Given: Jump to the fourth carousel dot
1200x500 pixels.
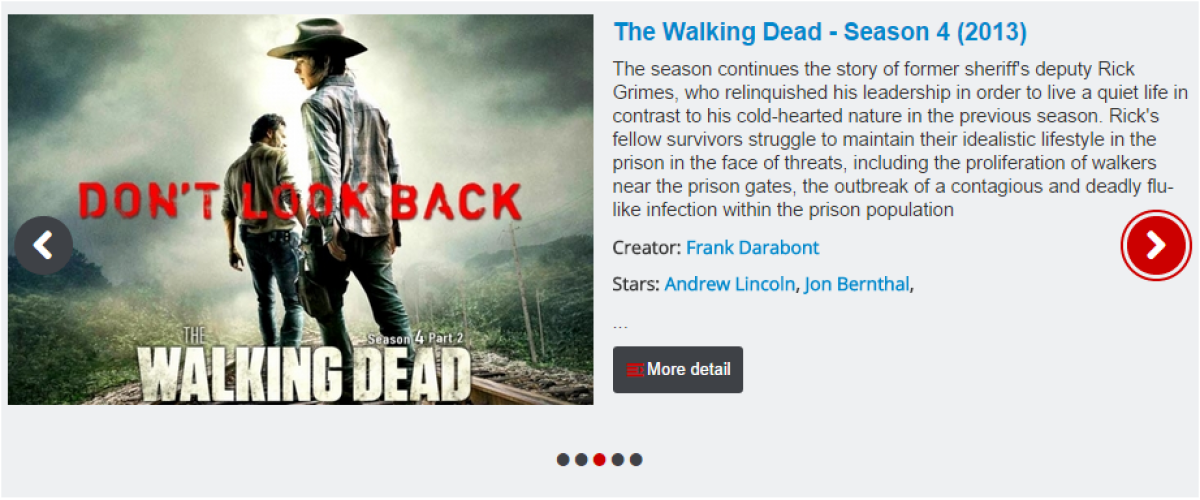Looking at the screenshot, I should pos(617,460).
